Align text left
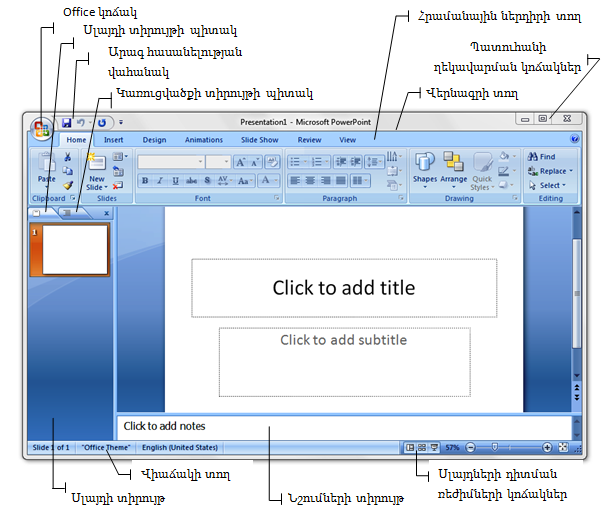The image size is (609, 512). [295, 181]
